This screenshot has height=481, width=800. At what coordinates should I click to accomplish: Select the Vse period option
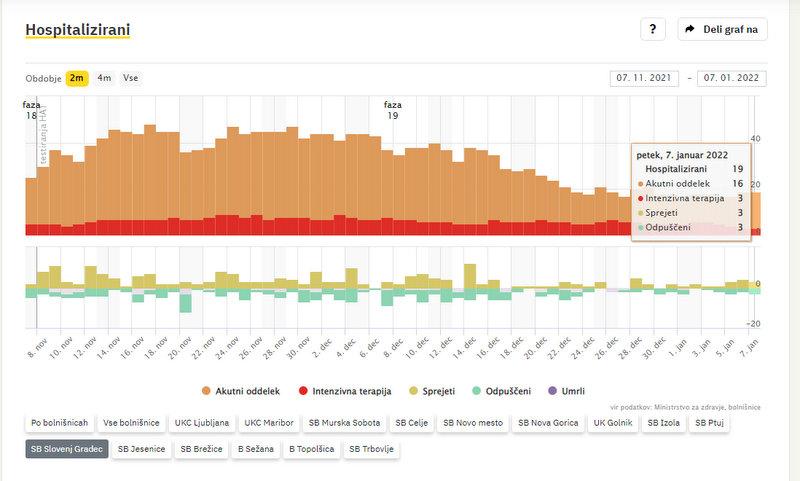pyautogui.click(x=130, y=78)
